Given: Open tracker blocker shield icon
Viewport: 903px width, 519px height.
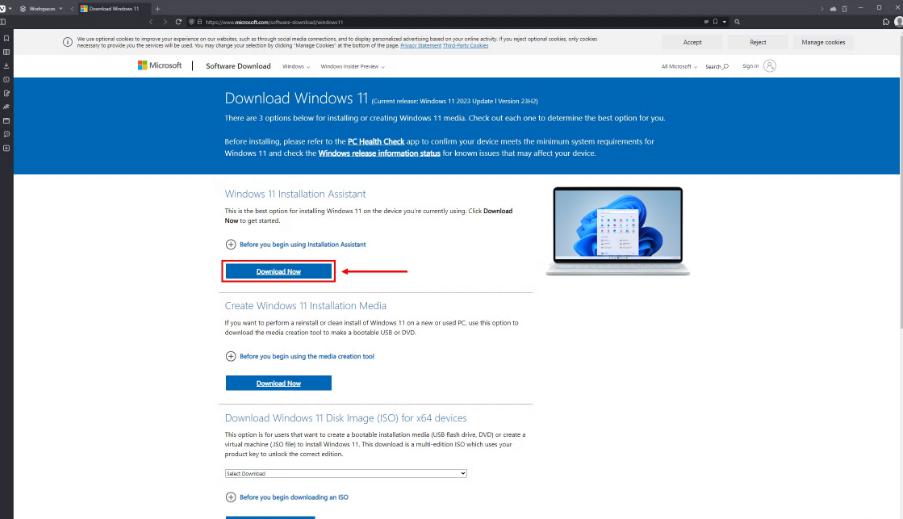Looking at the screenshot, I should (192, 22).
